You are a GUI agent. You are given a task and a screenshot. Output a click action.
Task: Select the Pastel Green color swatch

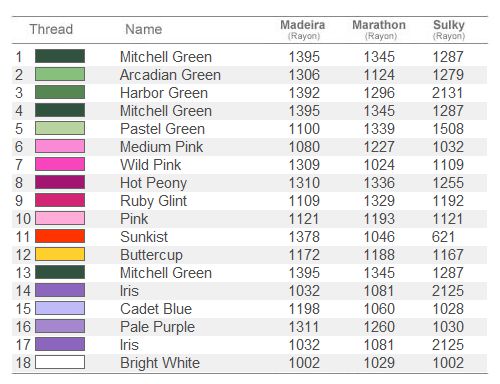click(x=60, y=128)
